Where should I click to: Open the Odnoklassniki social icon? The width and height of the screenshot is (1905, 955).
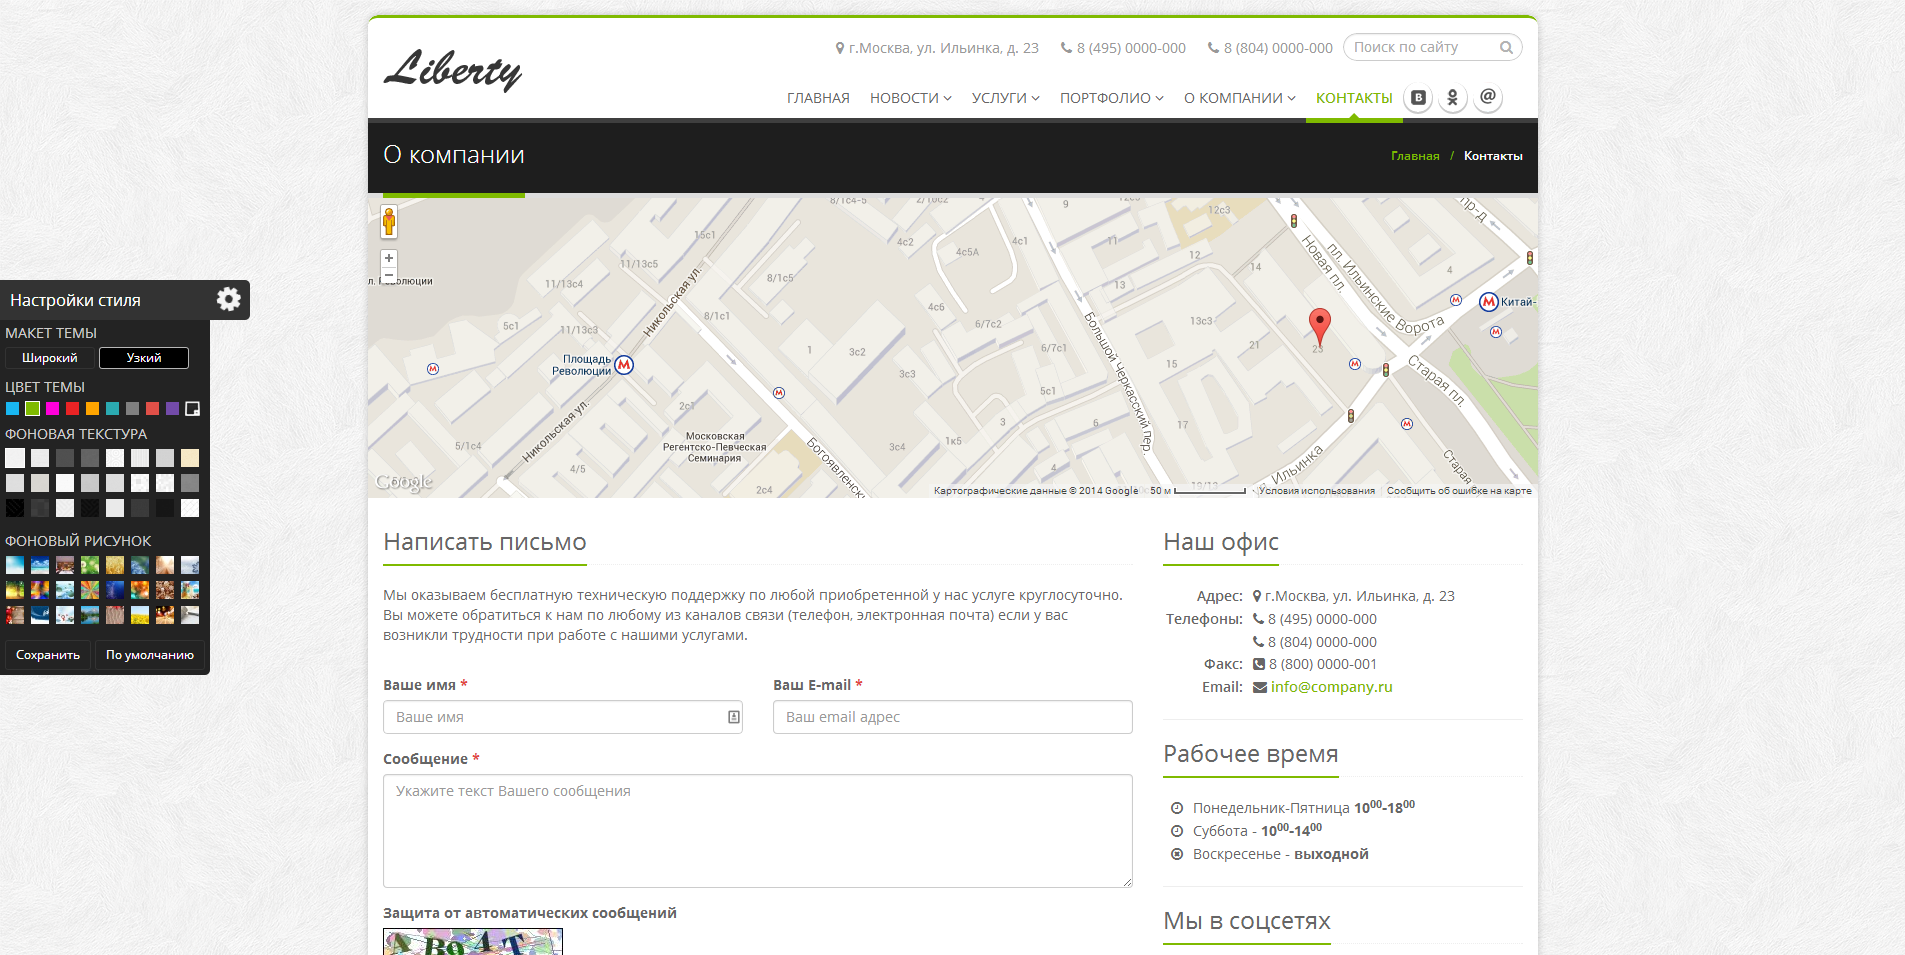click(x=1453, y=98)
